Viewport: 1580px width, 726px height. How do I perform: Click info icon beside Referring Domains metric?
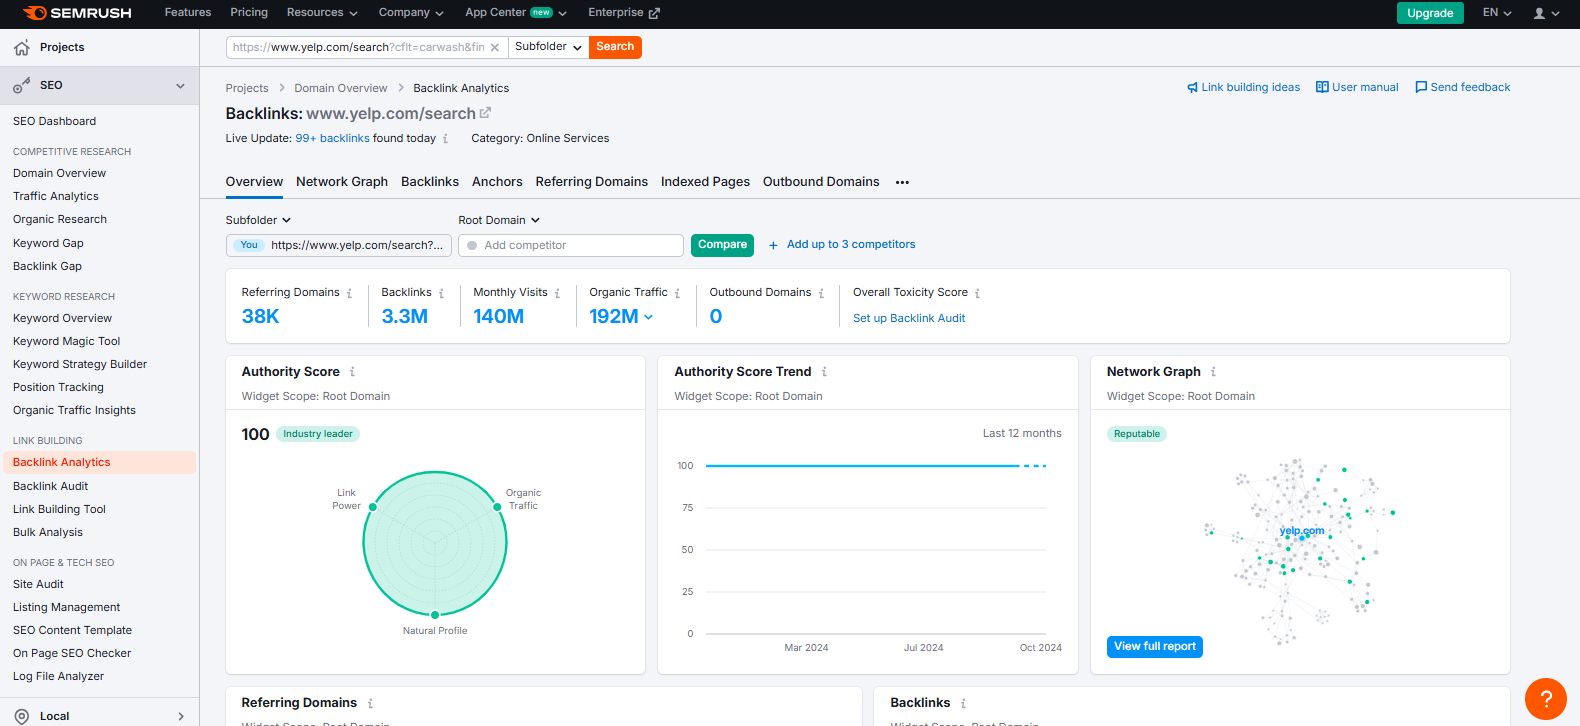[x=349, y=293]
